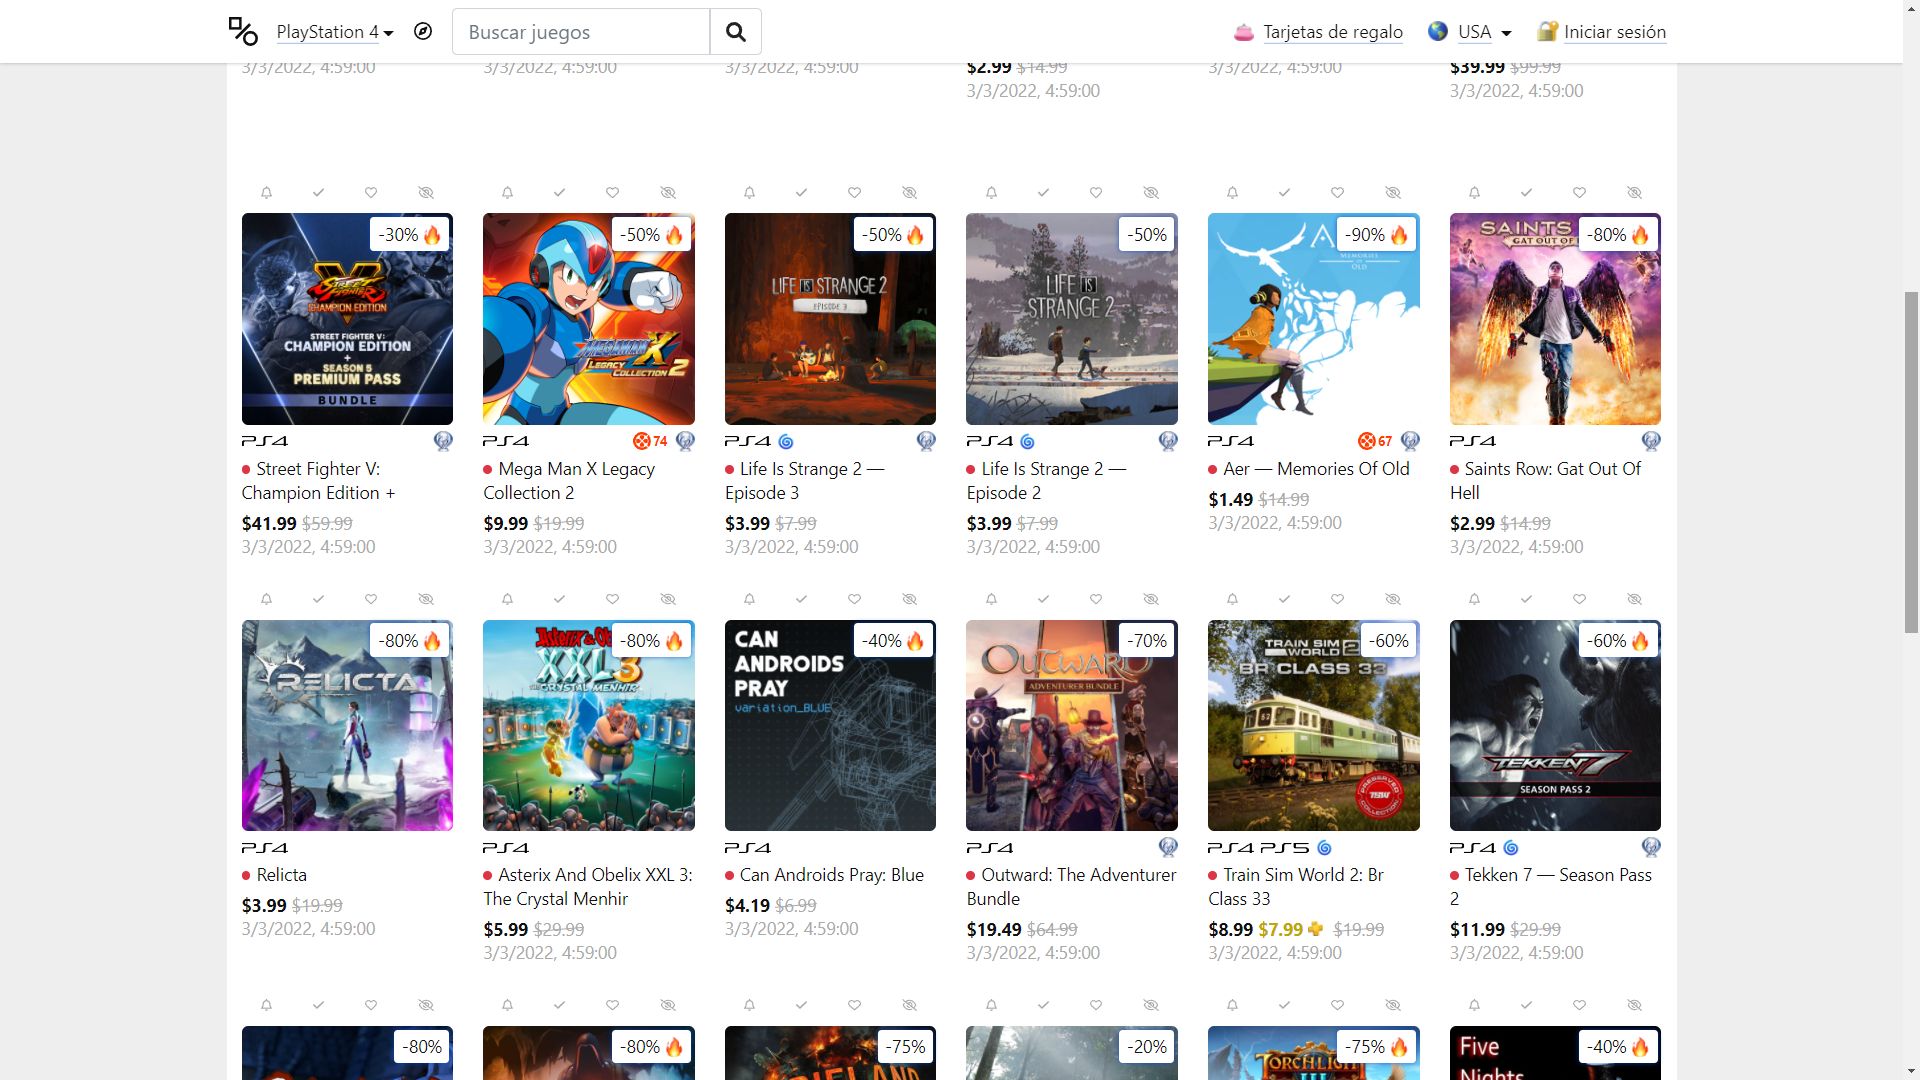The height and width of the screenshot is (1080, 1920).
Task: Open Can Androids Pray: Blue link
Action: click(x=831, y=875)
